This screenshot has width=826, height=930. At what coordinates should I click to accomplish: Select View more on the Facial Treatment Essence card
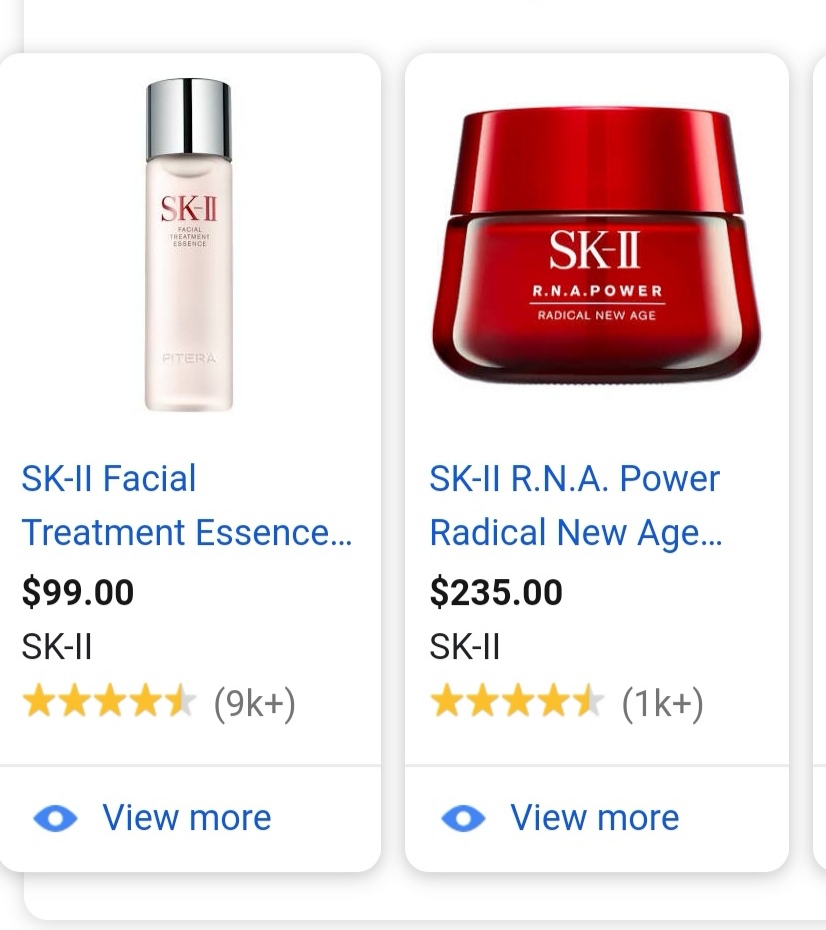187,818
